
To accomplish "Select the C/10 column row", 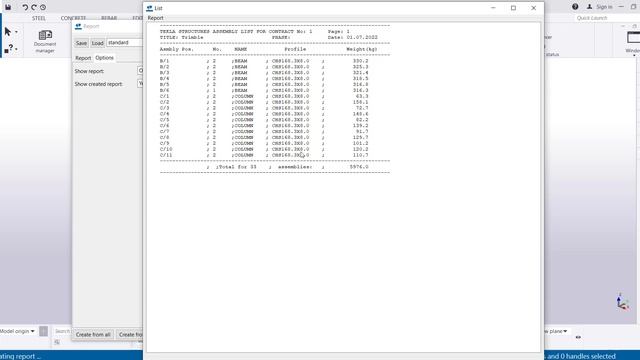I will pos(264,149).
